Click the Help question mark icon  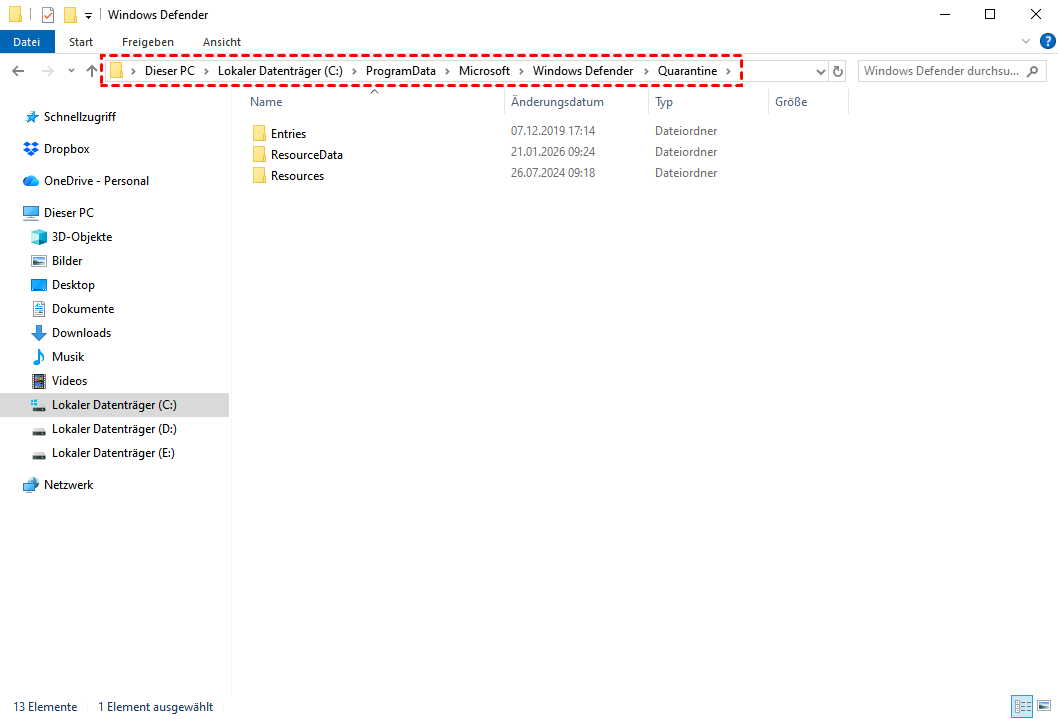click(1048, 41)
